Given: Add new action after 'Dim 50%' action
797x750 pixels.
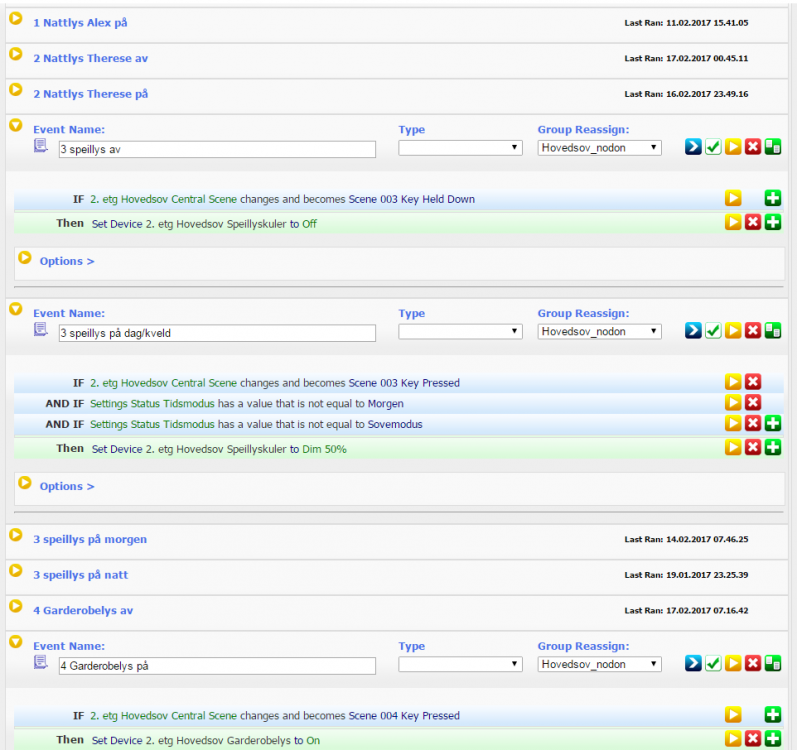Looking at the screenshot, I should [x=773, y=447].
